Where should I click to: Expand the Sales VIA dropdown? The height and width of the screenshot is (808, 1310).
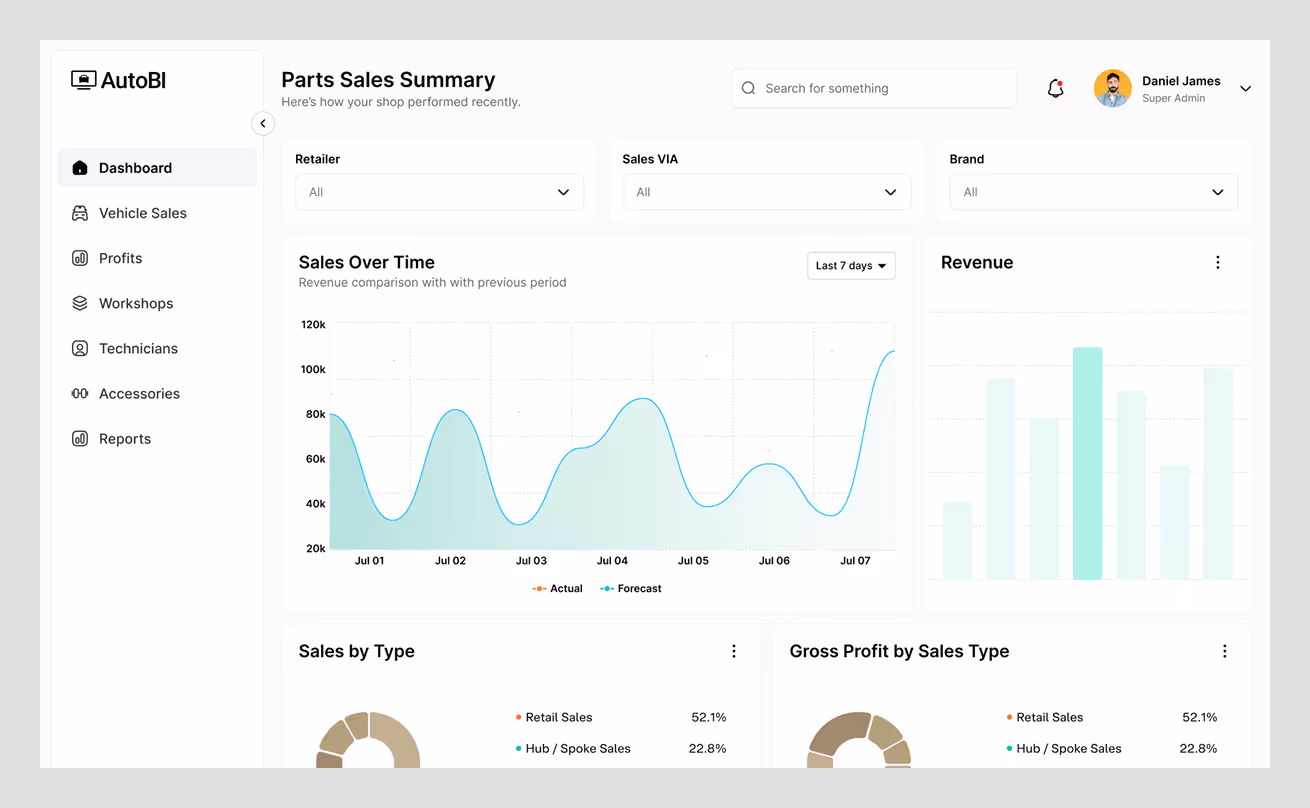[x=766, y=191]
